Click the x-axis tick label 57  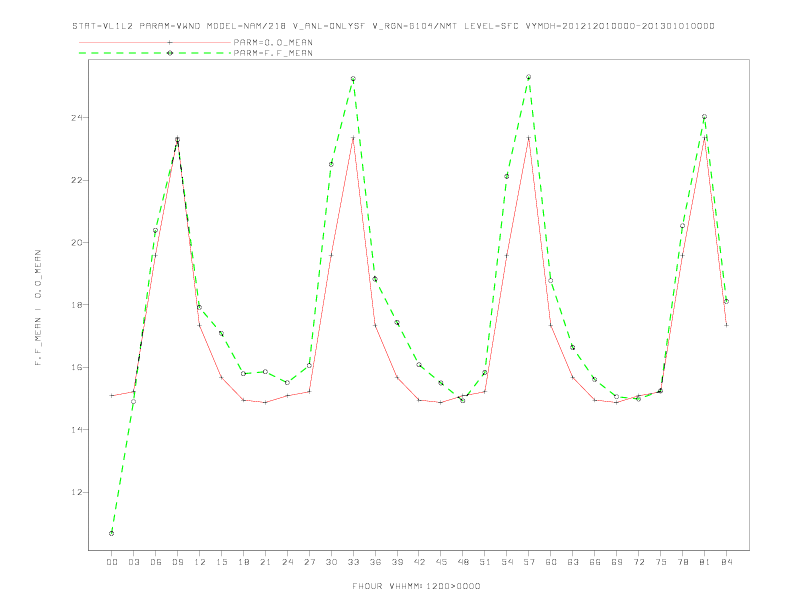click(x=529, y=562)
